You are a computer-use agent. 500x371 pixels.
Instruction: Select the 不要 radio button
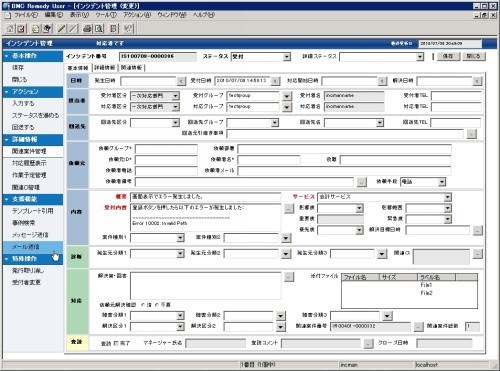[157, 305]
